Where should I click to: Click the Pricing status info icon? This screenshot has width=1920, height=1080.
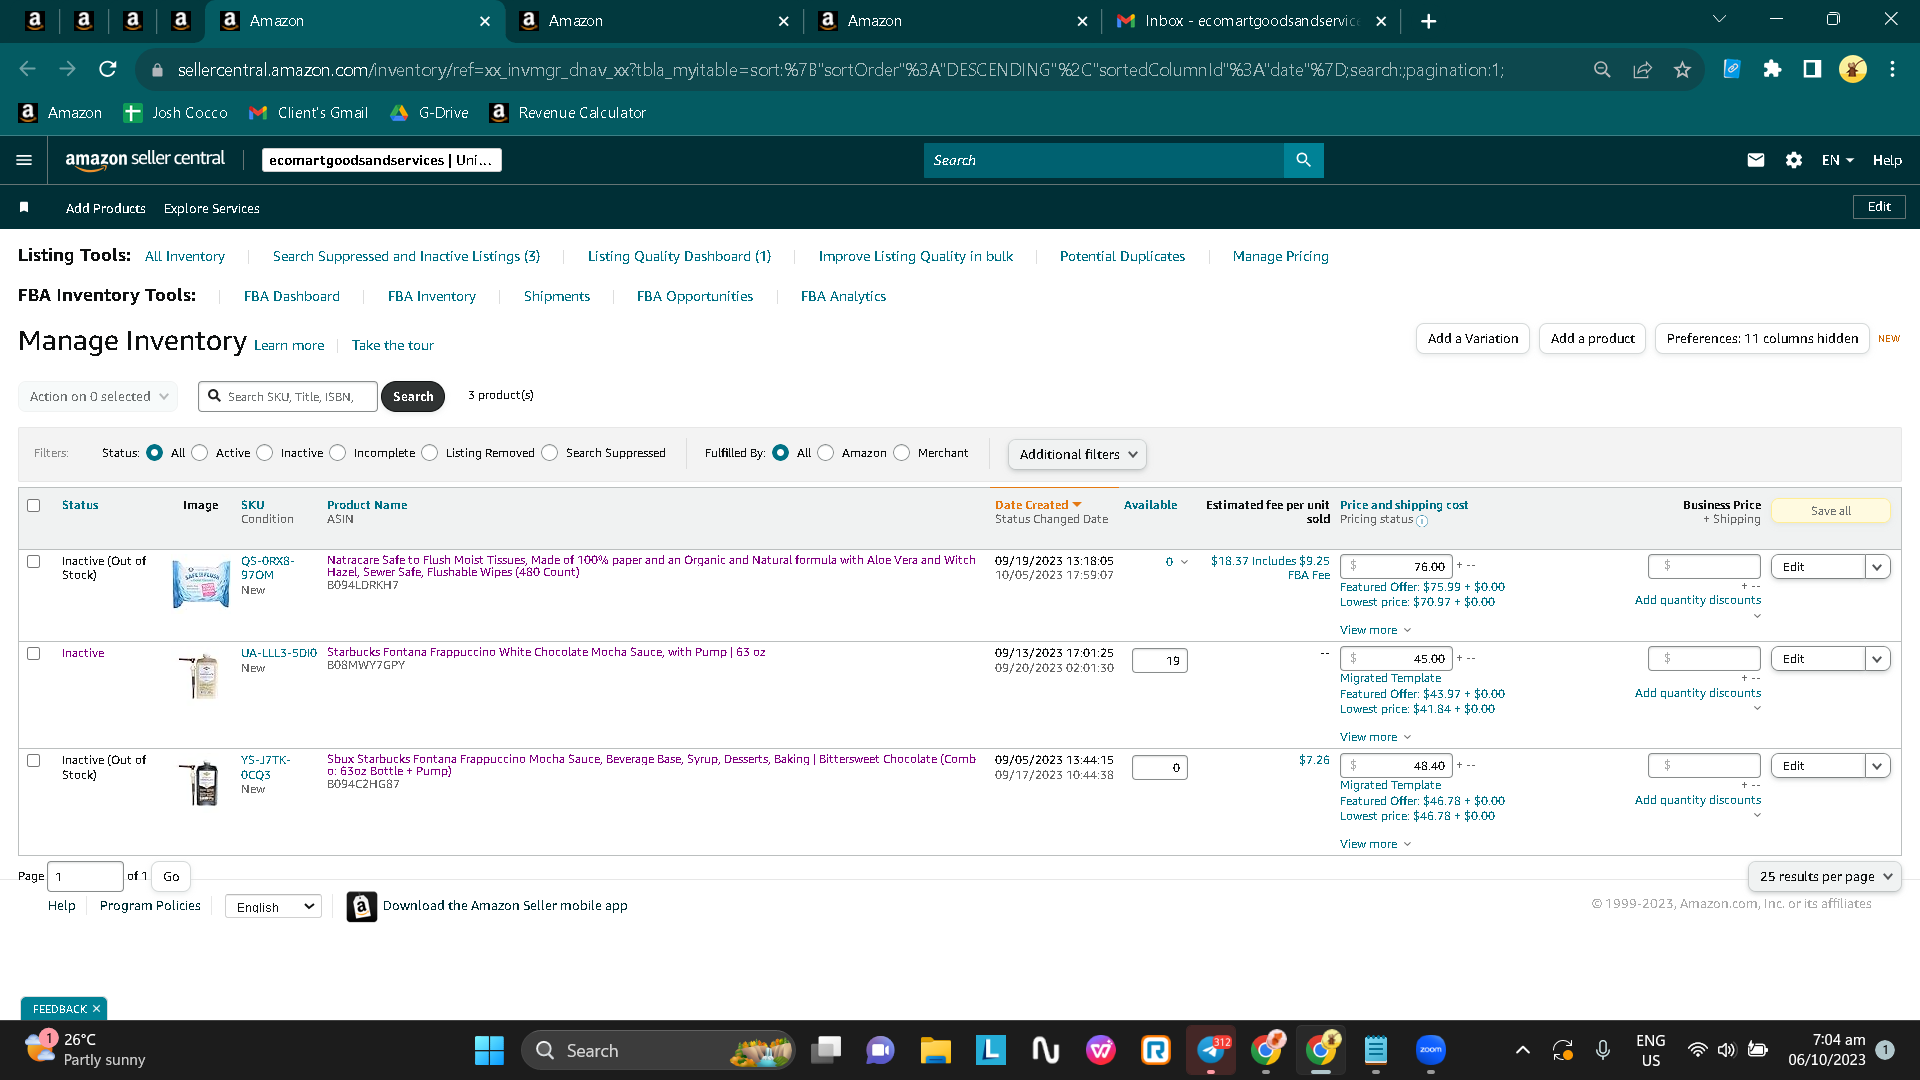coord(1422,521)
